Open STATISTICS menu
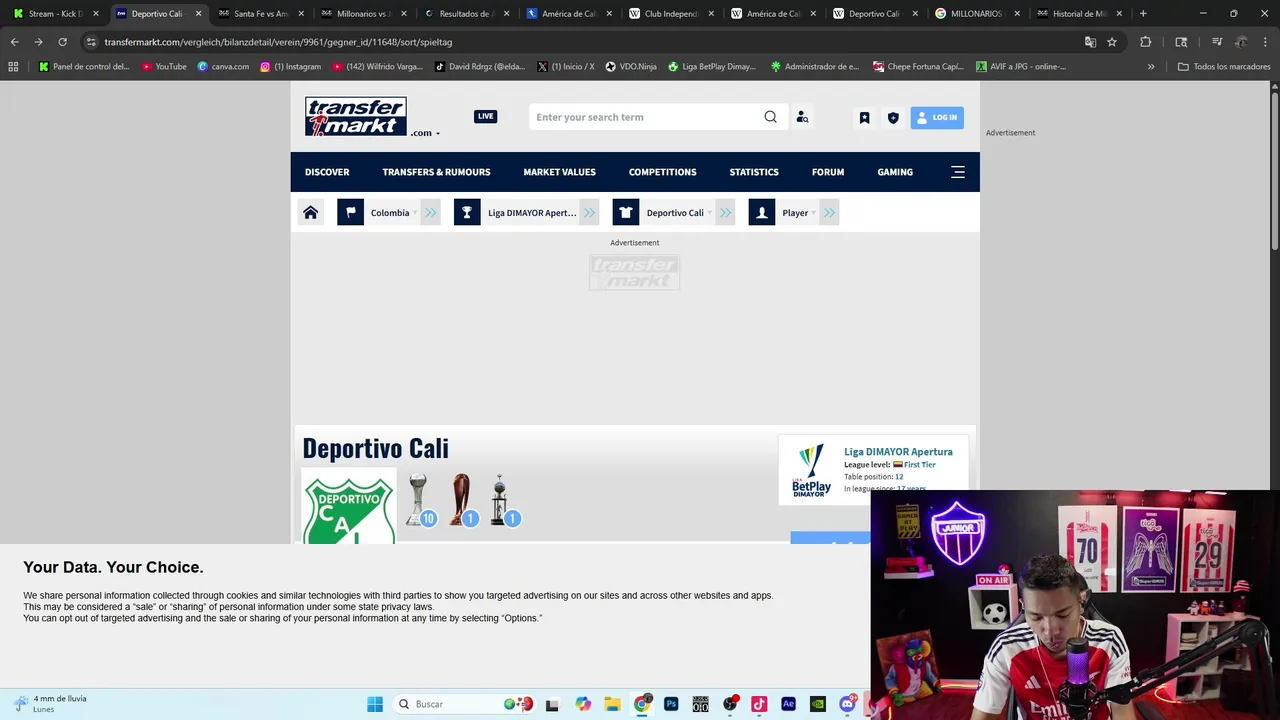 coord(754,172)
